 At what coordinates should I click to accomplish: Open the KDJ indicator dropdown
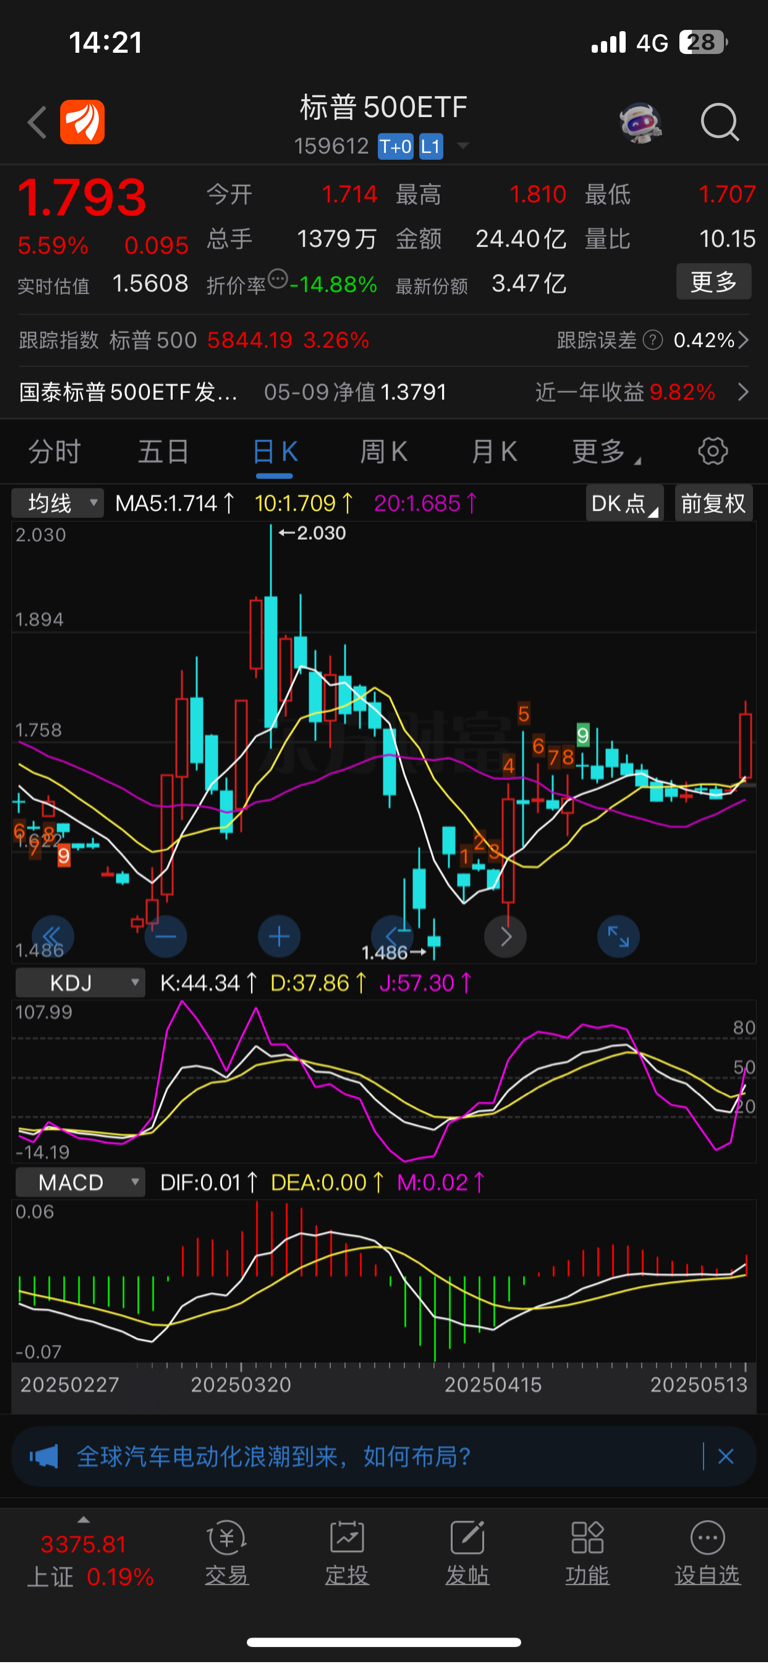[x=80, y=983]
